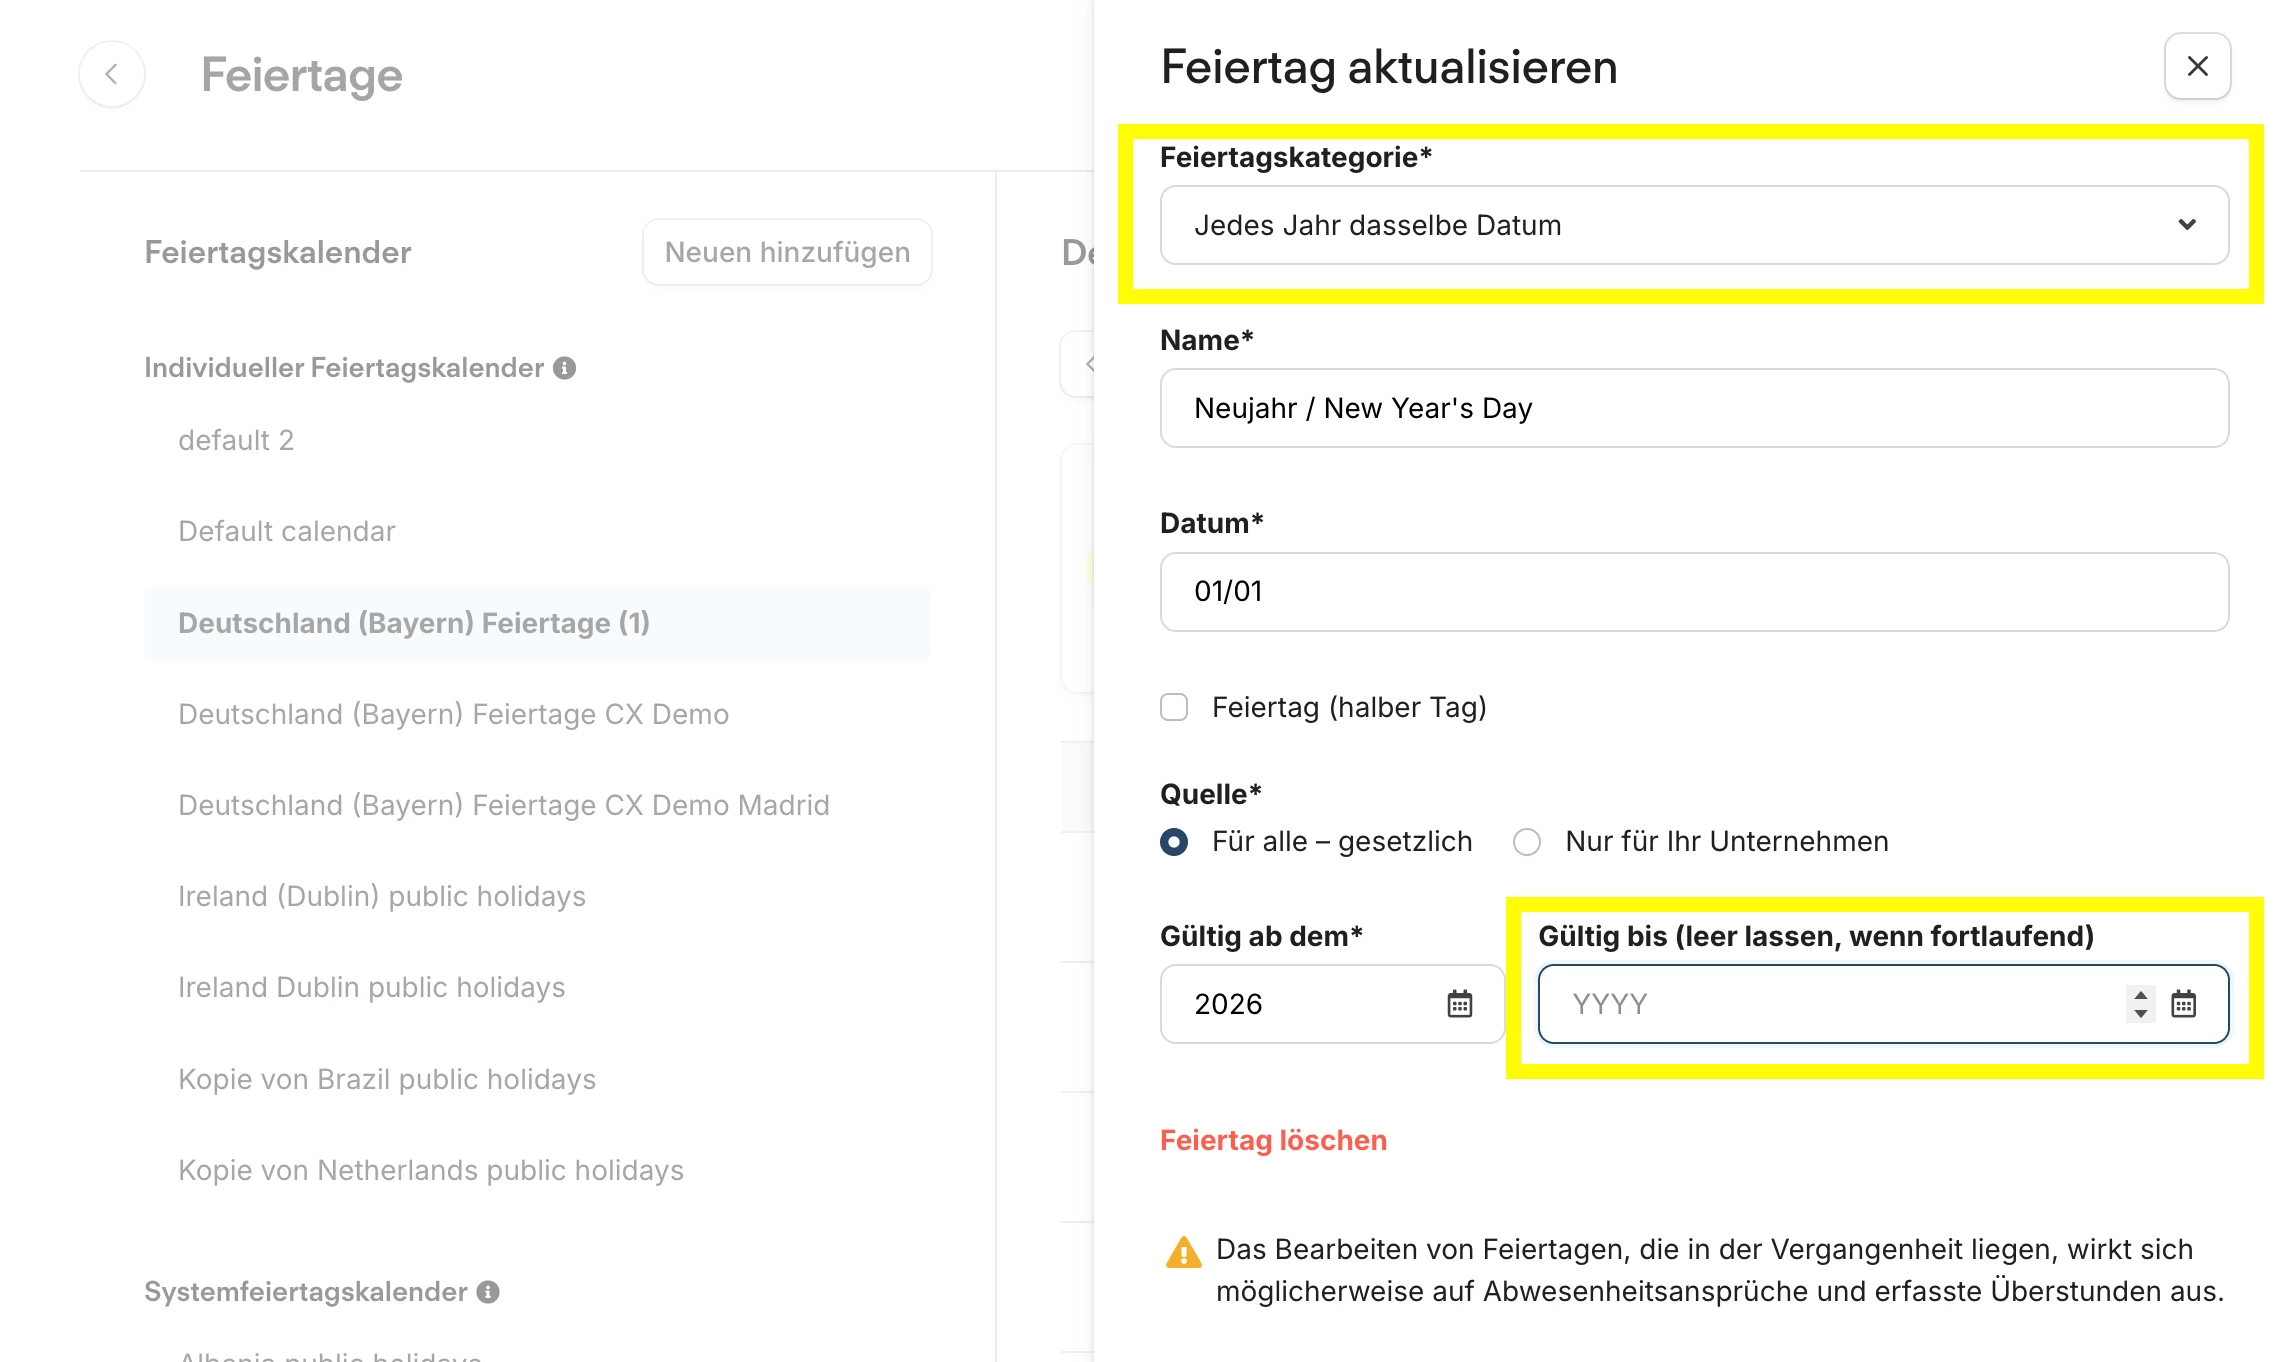Click the dropdown chevron in Feiertagskategorie
The height and width of the screenshot is (1362, 2282).
point(2187,225)
